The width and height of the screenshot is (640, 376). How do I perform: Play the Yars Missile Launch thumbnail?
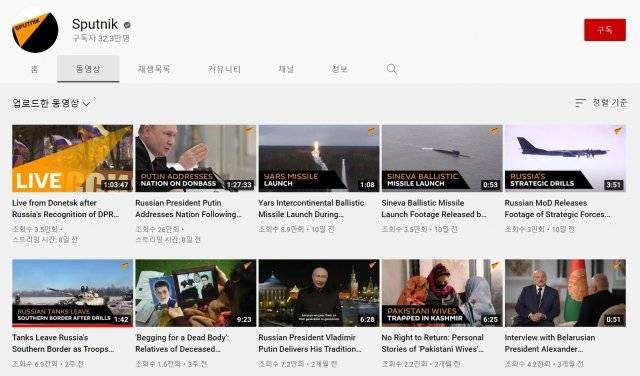pos(319,158)
